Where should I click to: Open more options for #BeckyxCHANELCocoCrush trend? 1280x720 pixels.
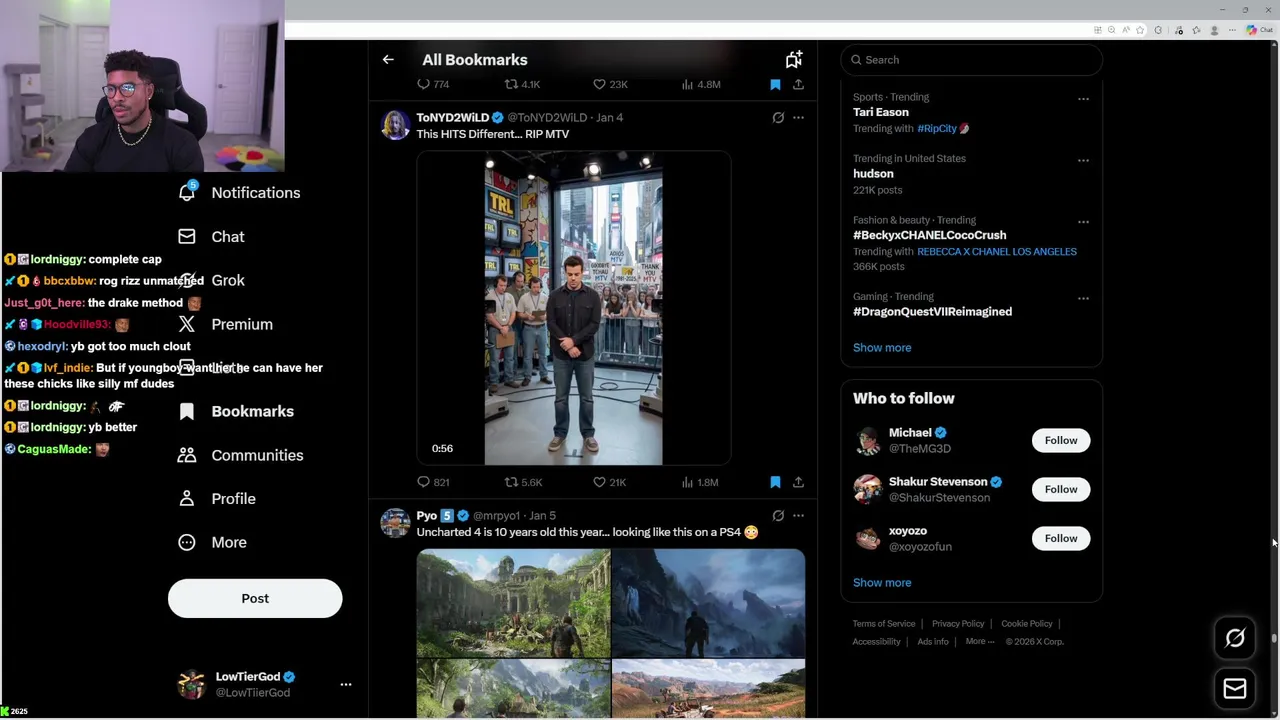coord(1083,222)
